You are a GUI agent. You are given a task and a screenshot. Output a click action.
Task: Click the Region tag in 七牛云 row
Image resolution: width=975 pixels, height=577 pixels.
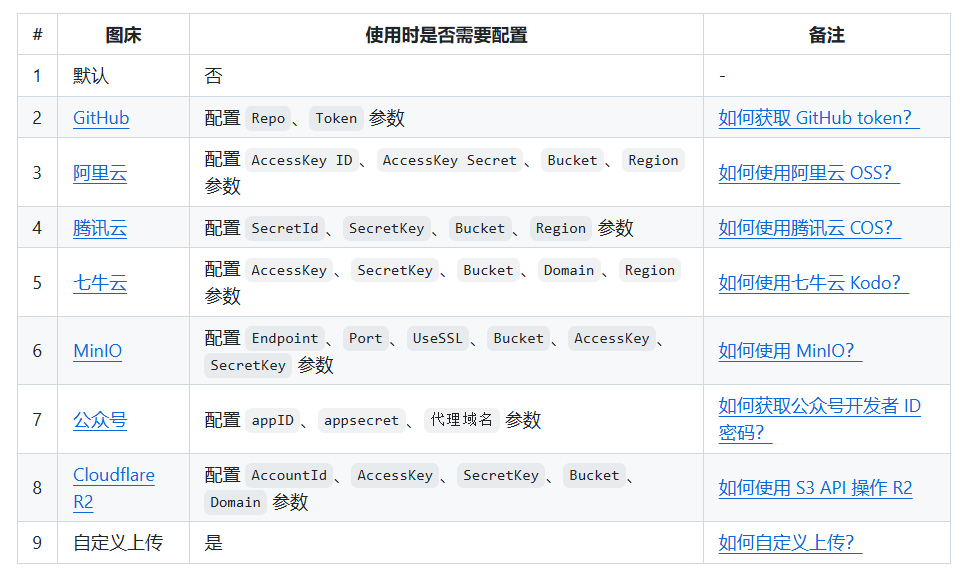(649, 270)
